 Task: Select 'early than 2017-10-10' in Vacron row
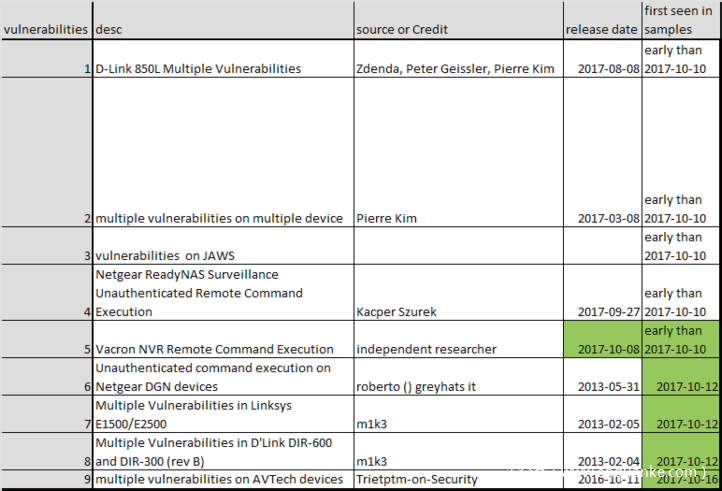[681, 339]
